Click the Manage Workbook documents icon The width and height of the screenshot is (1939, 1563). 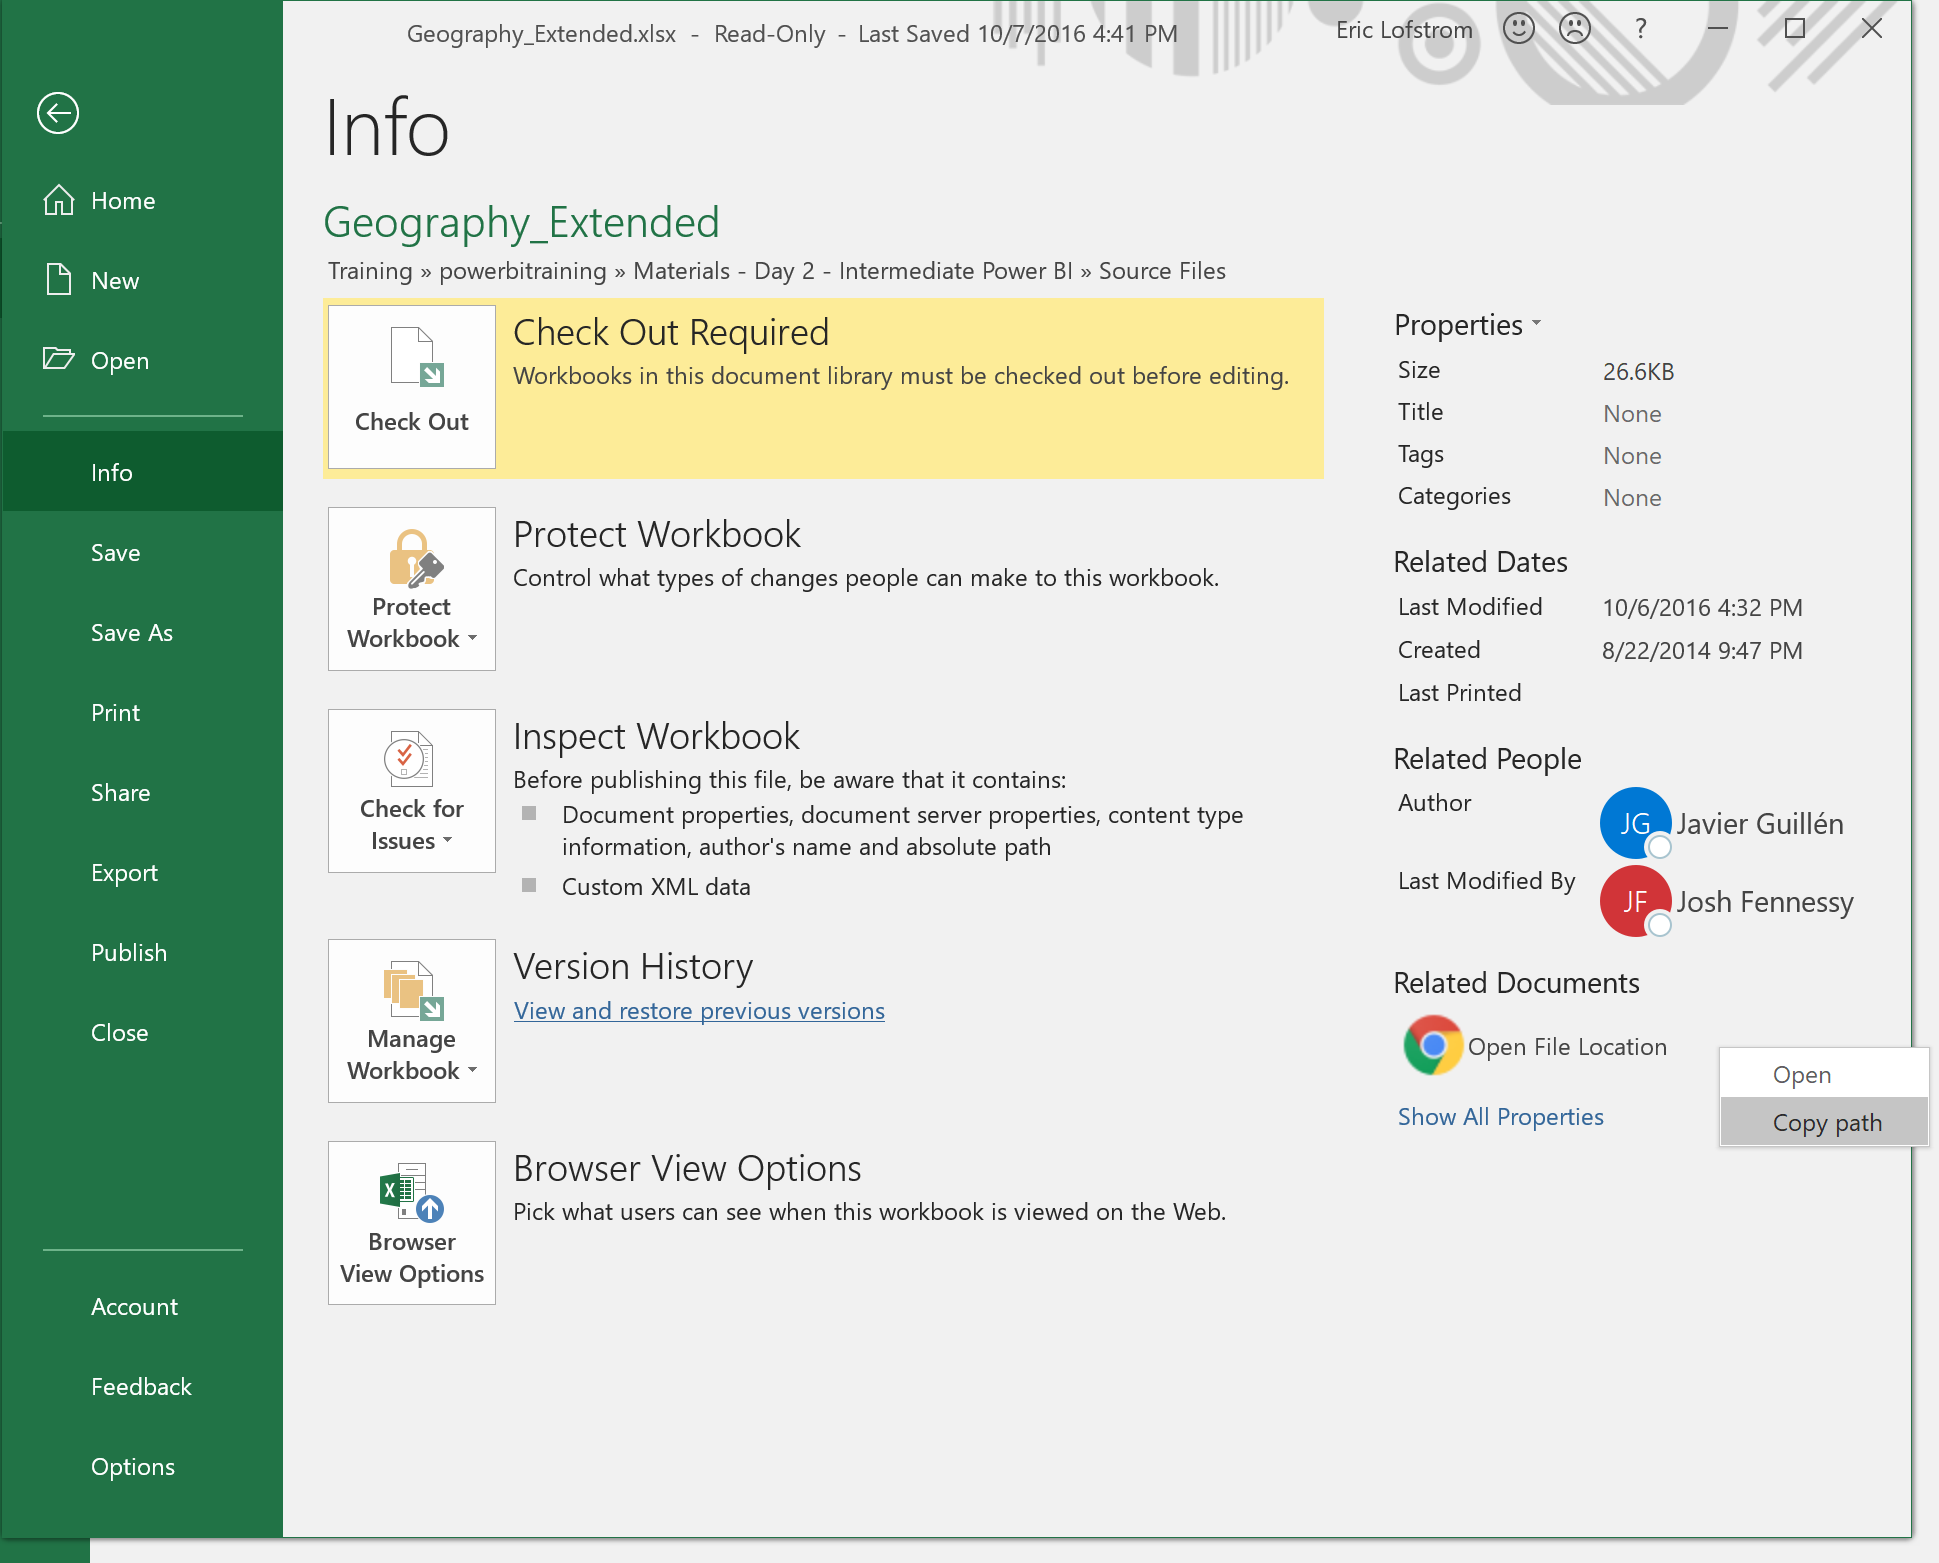(413, 990)
